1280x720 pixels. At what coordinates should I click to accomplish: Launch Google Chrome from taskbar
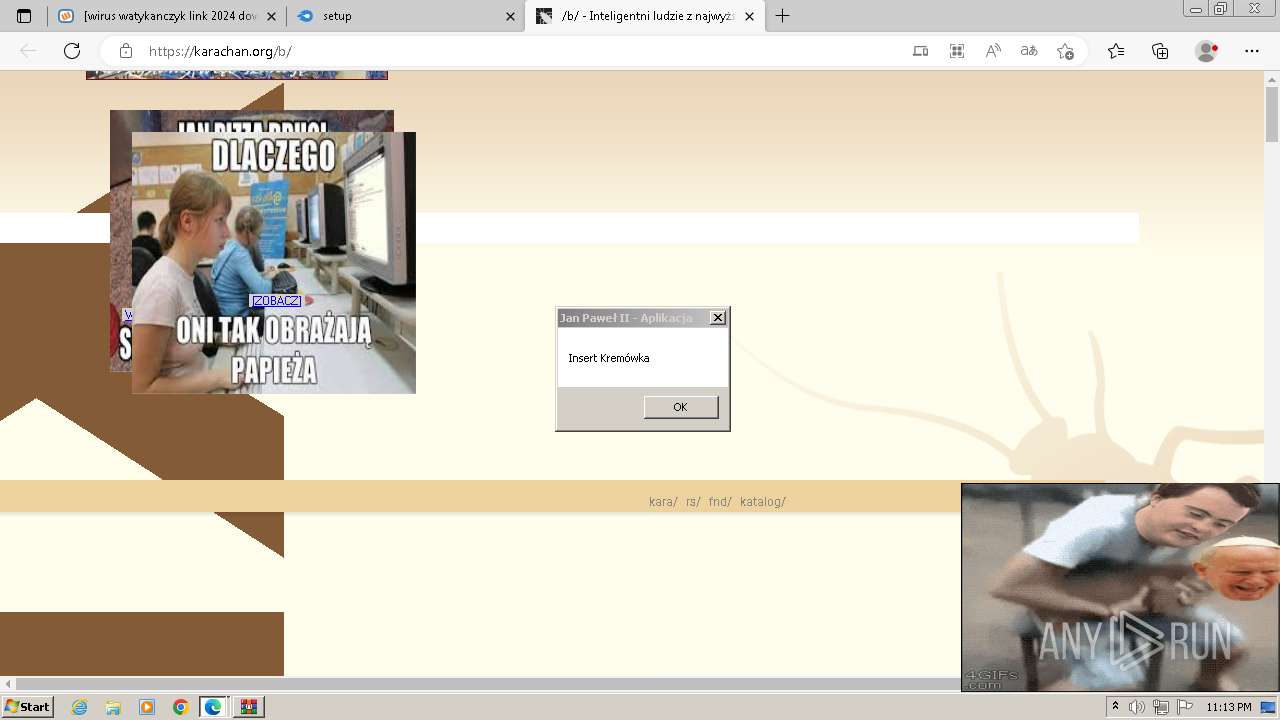point(180,707)
